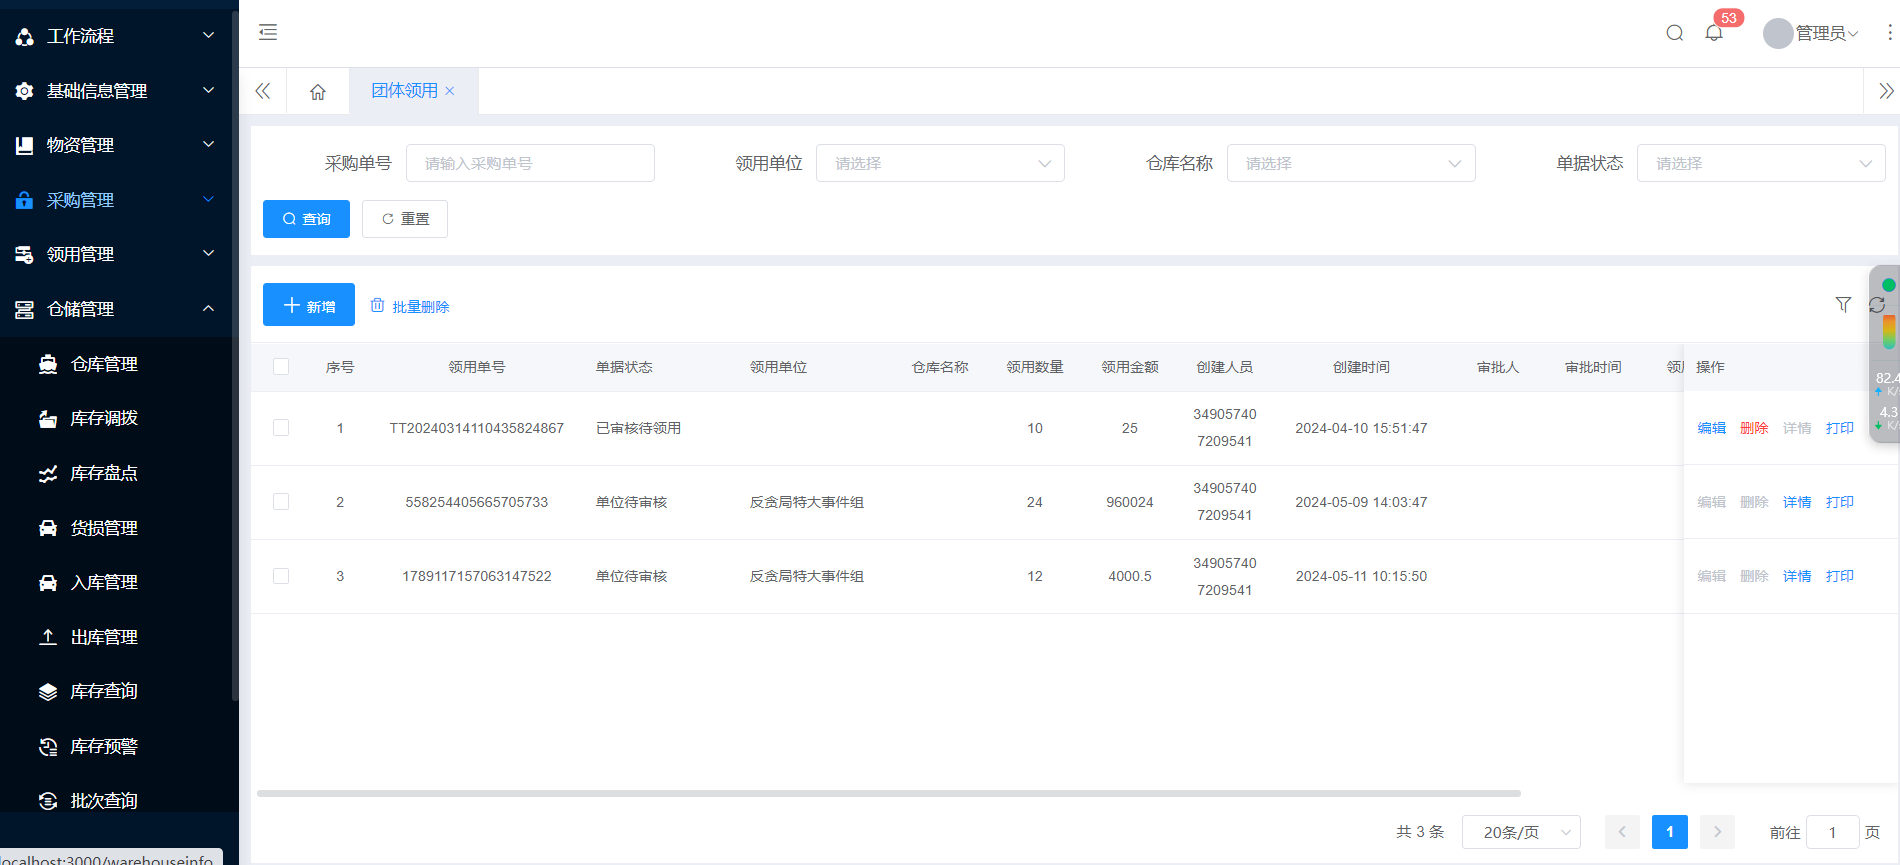This screenshot has height=865, width=1900.
Task: Click the pagination next arrow
Action: click(1717, 832)
